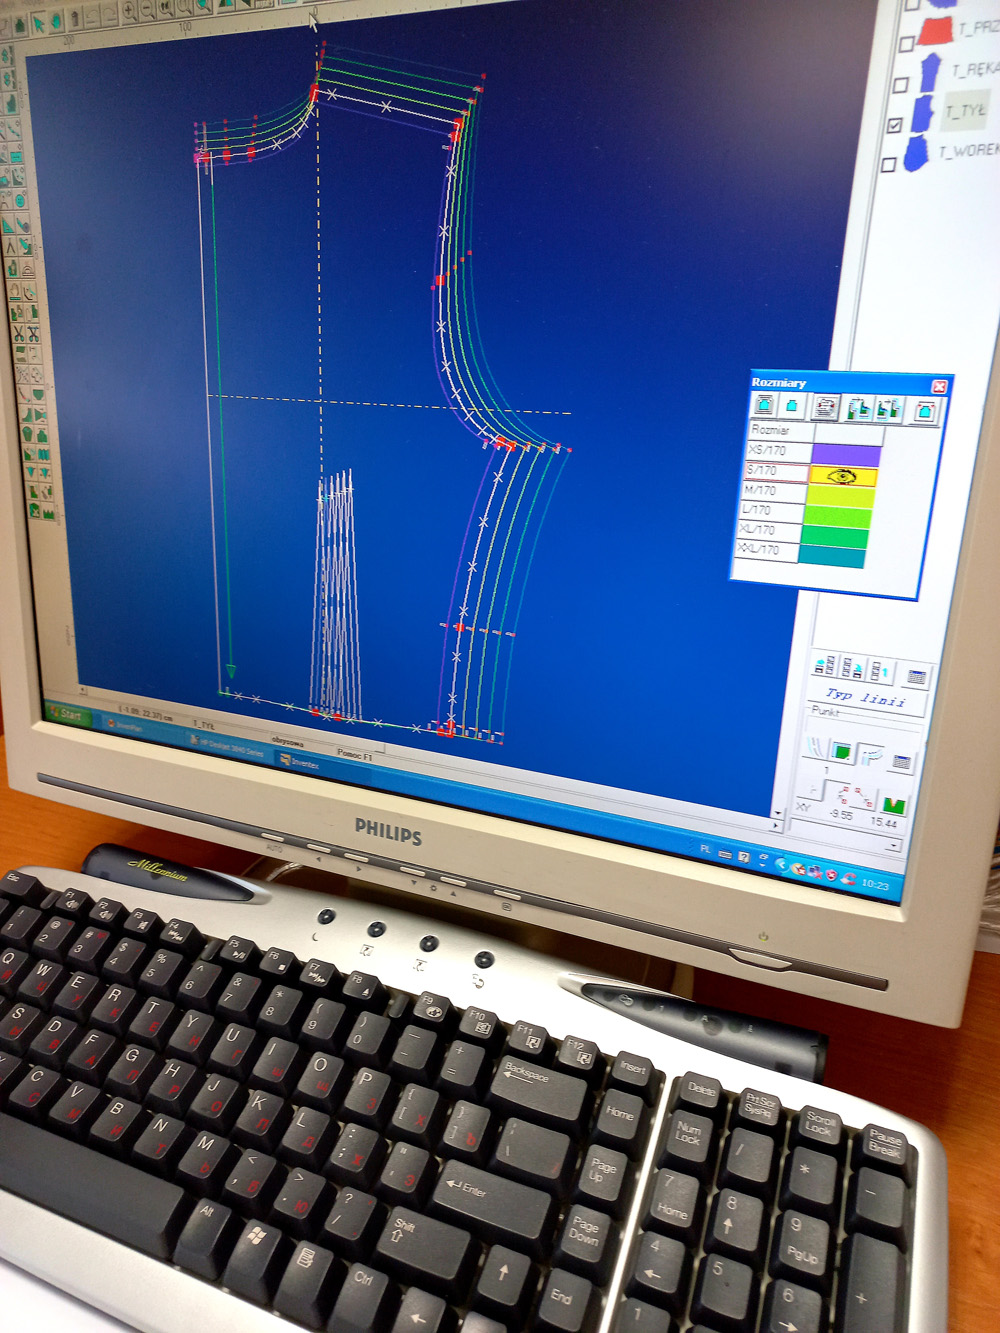The width and height of the screenshot is (1000, 1333).
Task: Enable the T_WOREK piece checkbox
Action: click(x=888, y=164)
